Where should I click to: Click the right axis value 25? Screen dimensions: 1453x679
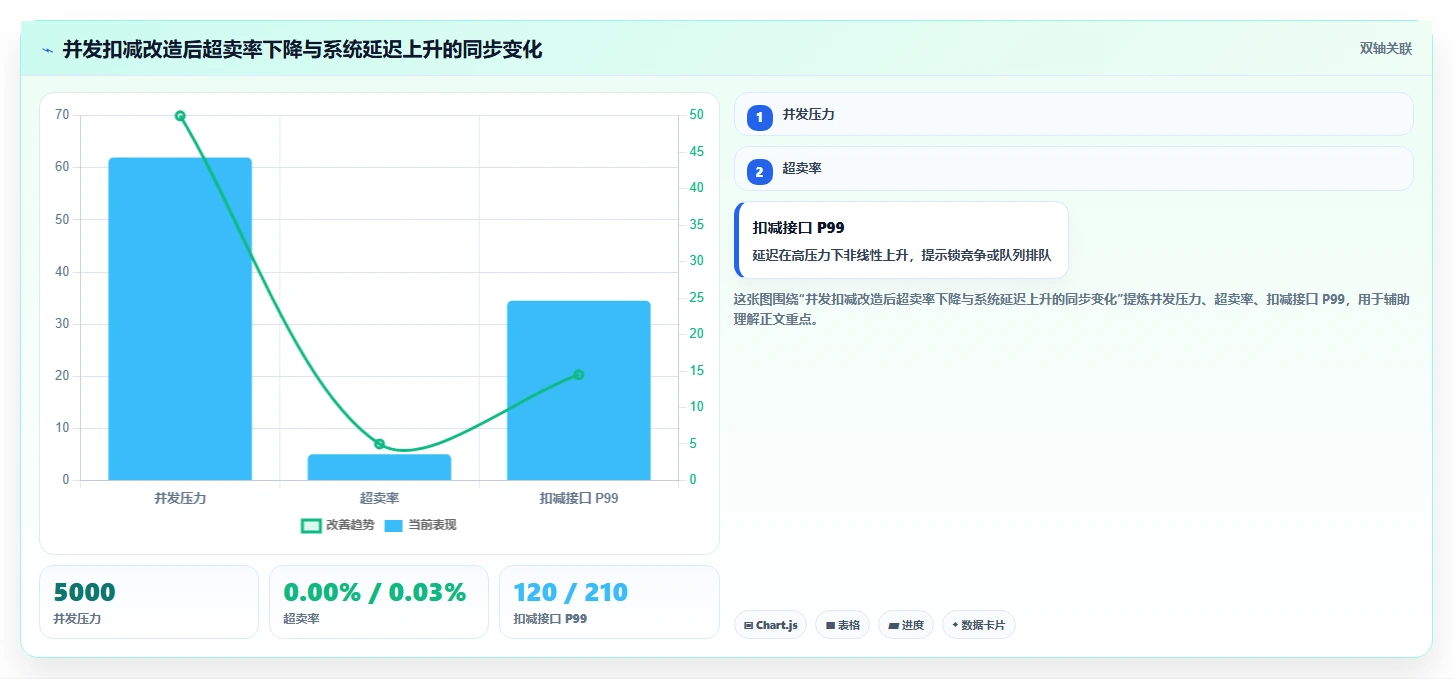click(x=697, y=298)
